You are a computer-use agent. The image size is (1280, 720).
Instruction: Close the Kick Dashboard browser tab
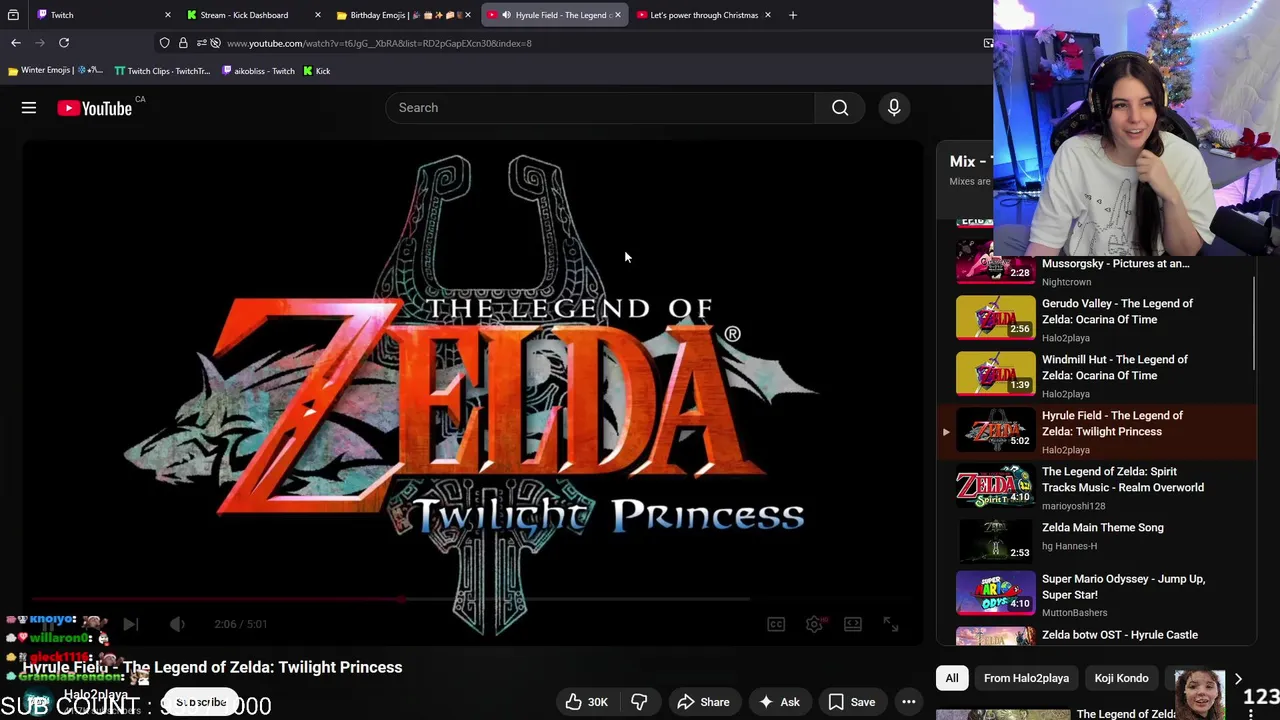[318, 15]
